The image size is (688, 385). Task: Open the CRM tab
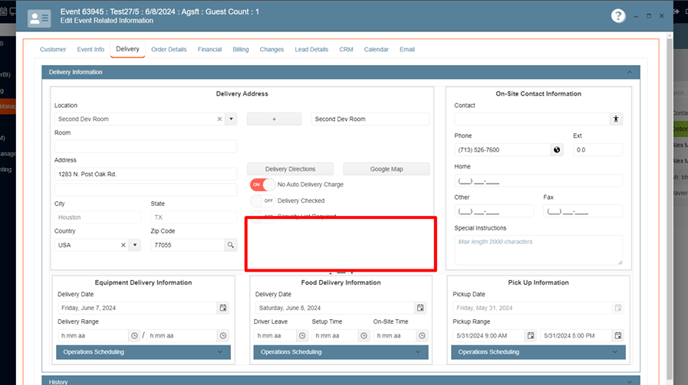346,49
